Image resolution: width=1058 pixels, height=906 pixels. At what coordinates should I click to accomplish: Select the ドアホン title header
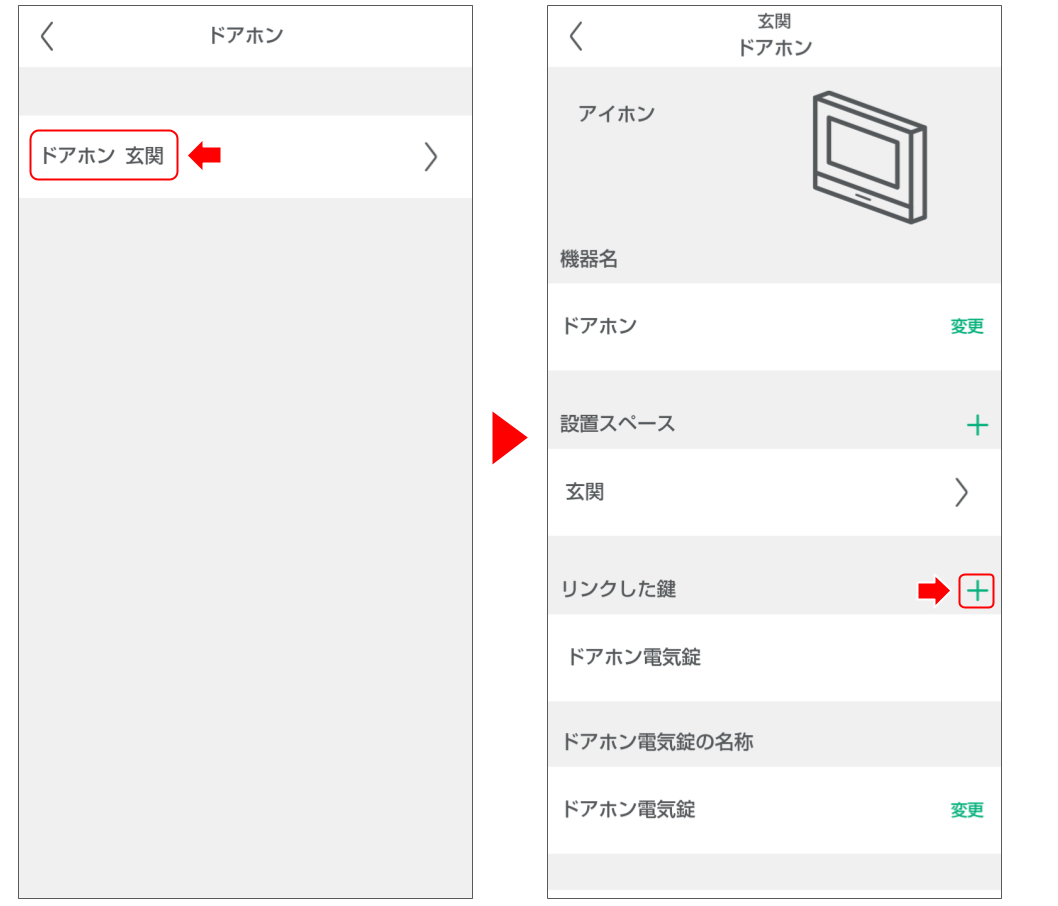pos(245,33)
